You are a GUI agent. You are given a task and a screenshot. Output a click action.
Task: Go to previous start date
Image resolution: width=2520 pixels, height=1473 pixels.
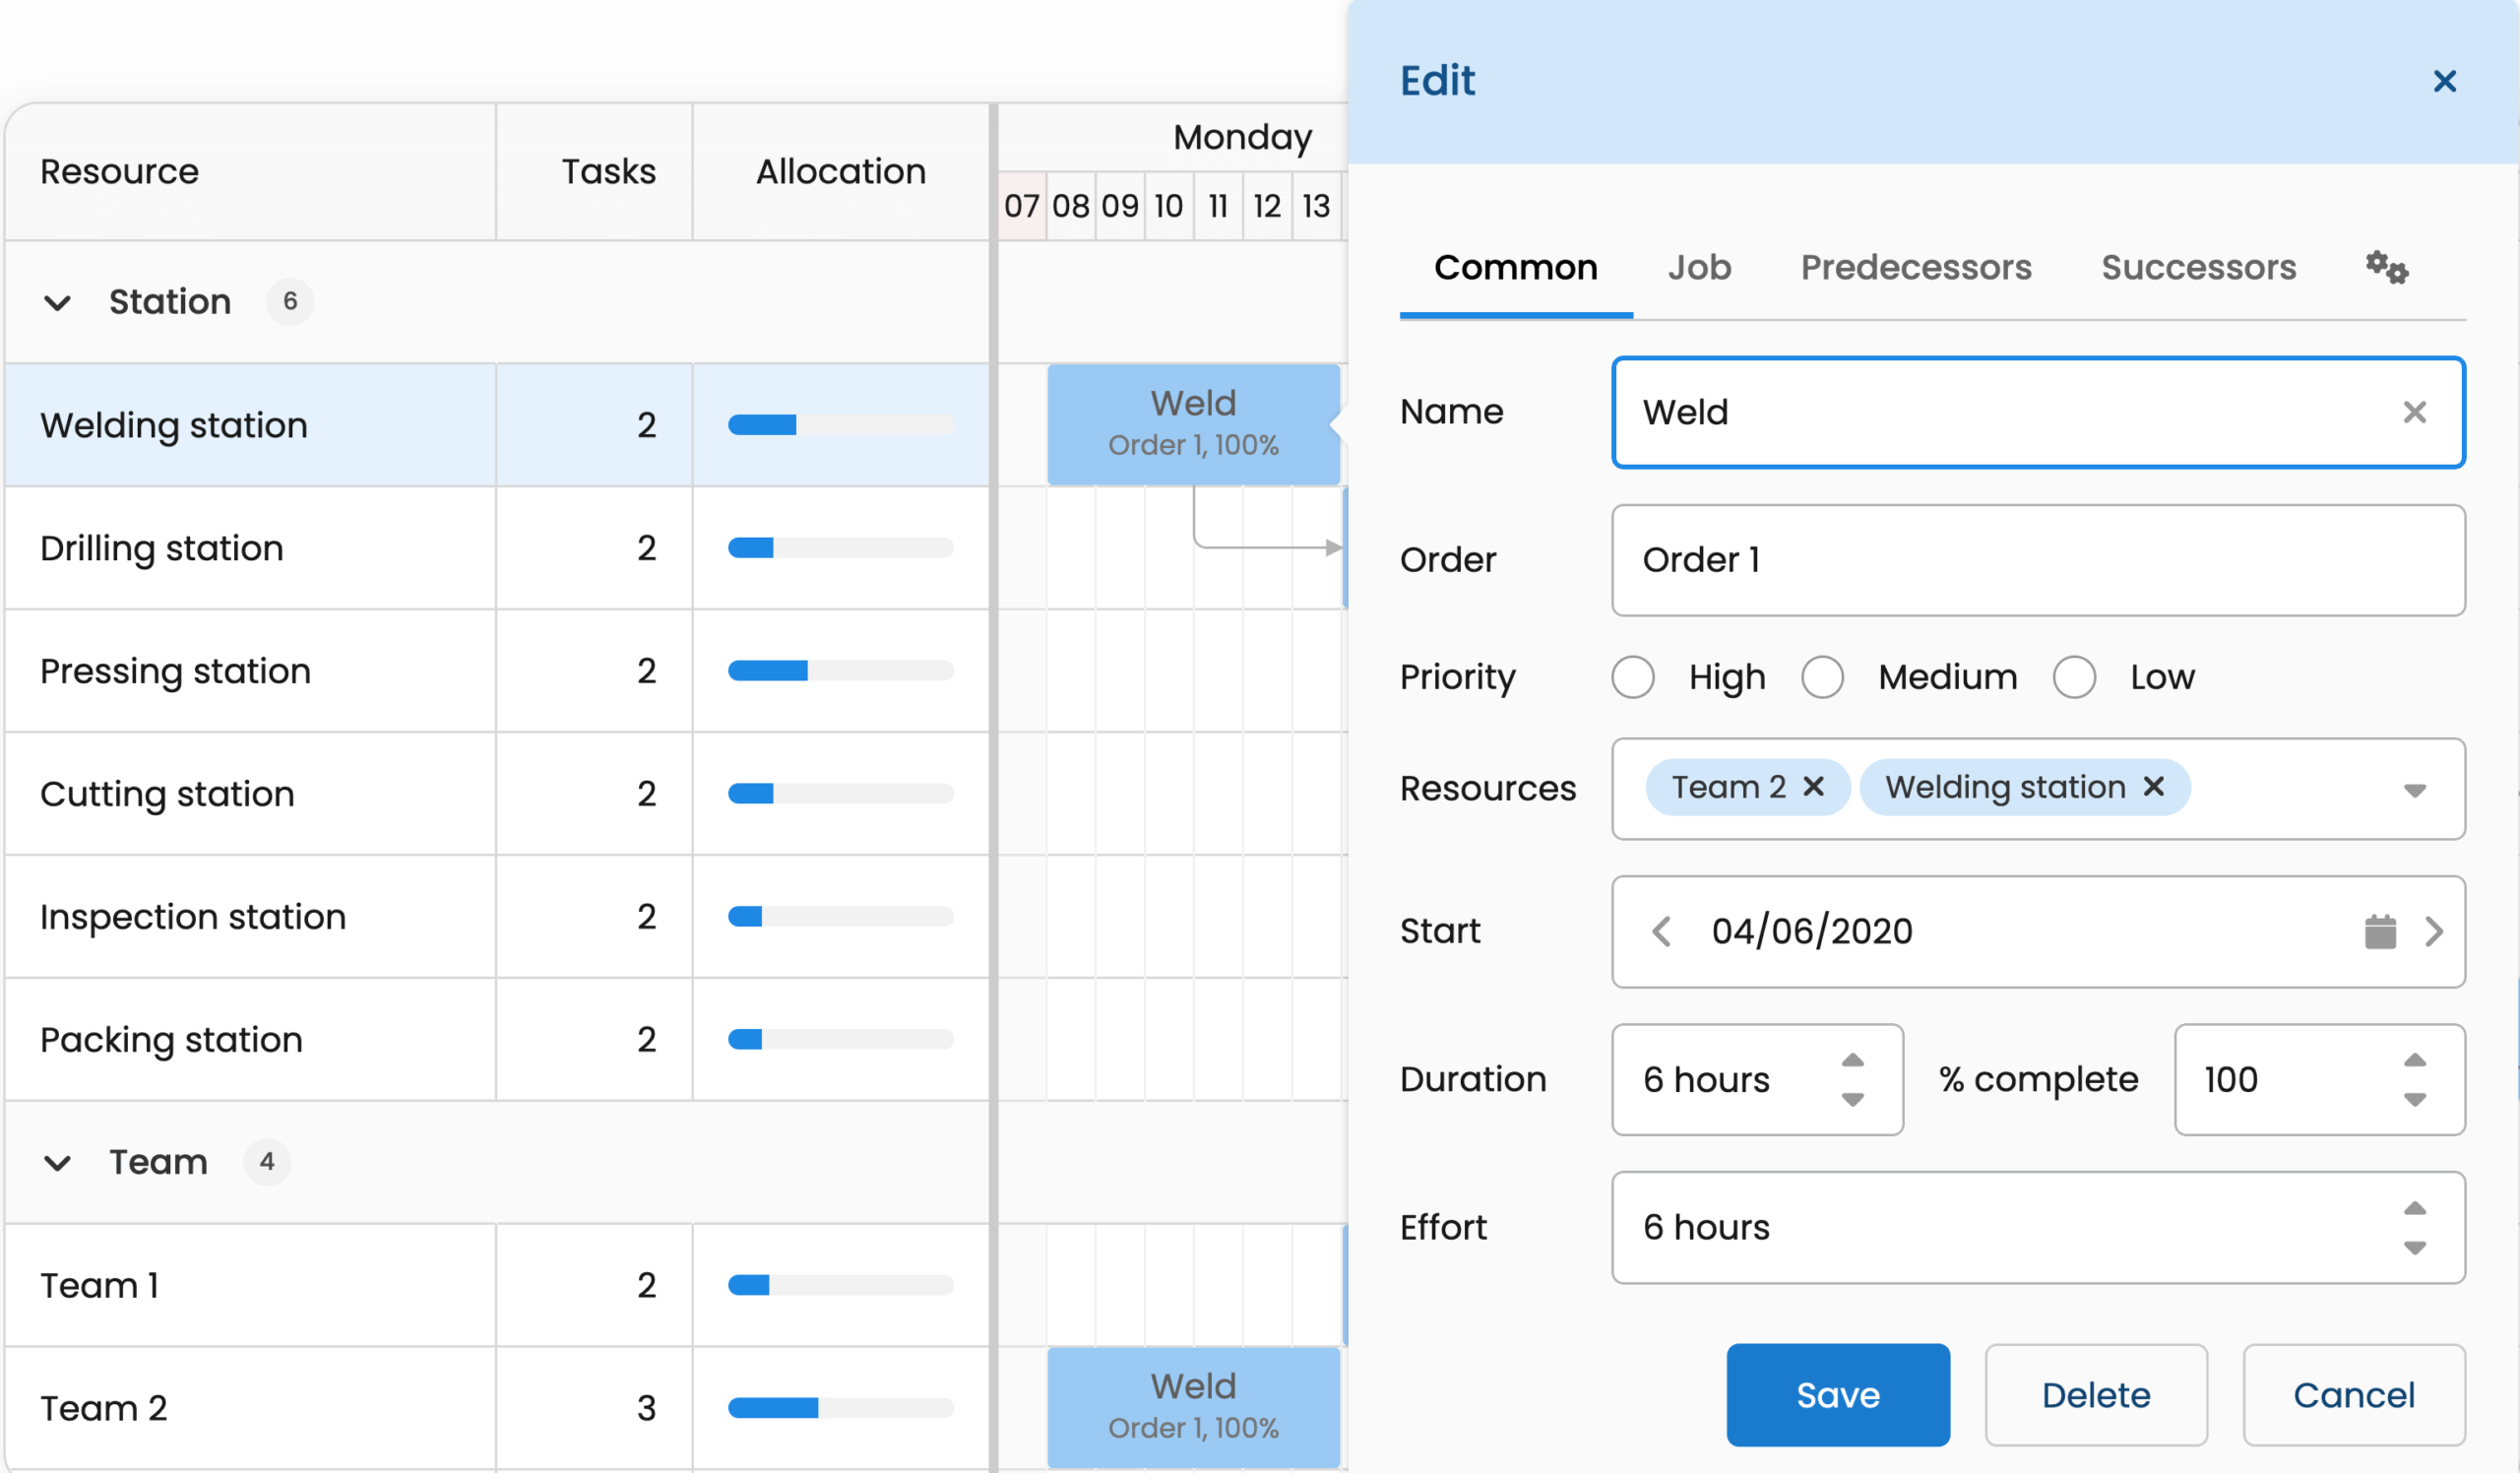(x=1661, y=931)
